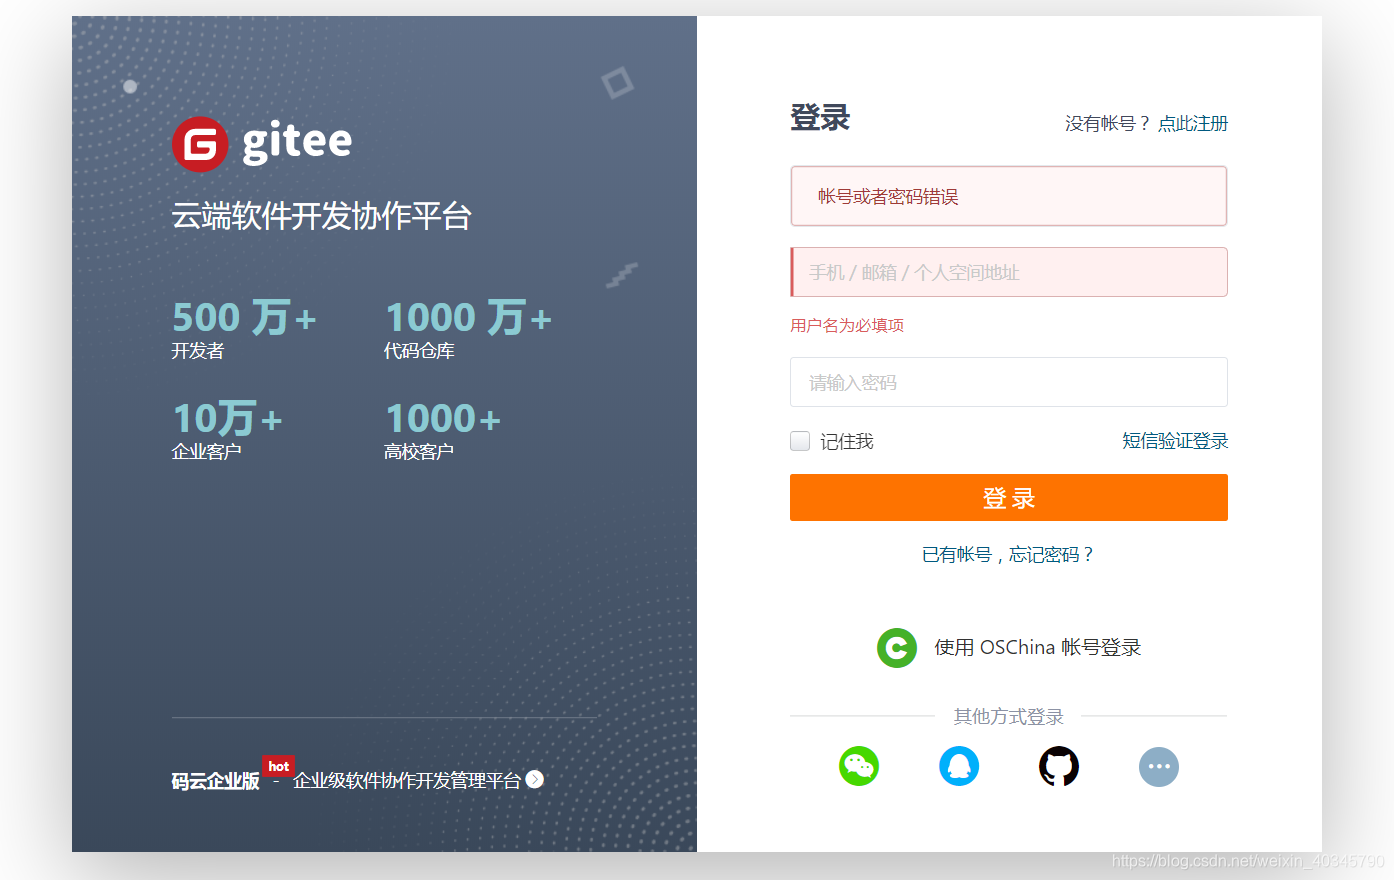Focus the 请输入密码 password field
1394x880 pixels.
coord(1008,382)
